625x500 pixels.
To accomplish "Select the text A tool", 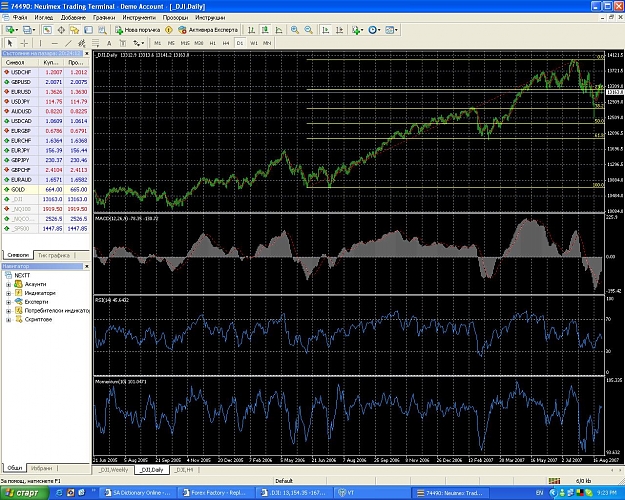I will (x=109, y=43).
